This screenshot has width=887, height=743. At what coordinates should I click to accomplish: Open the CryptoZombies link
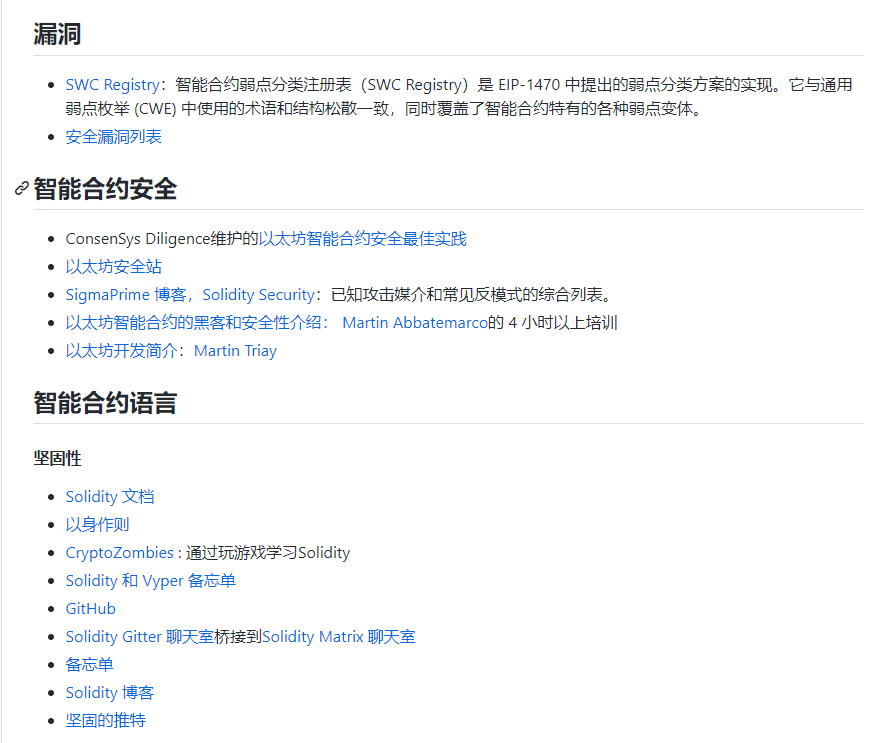(x=119, y=553)
